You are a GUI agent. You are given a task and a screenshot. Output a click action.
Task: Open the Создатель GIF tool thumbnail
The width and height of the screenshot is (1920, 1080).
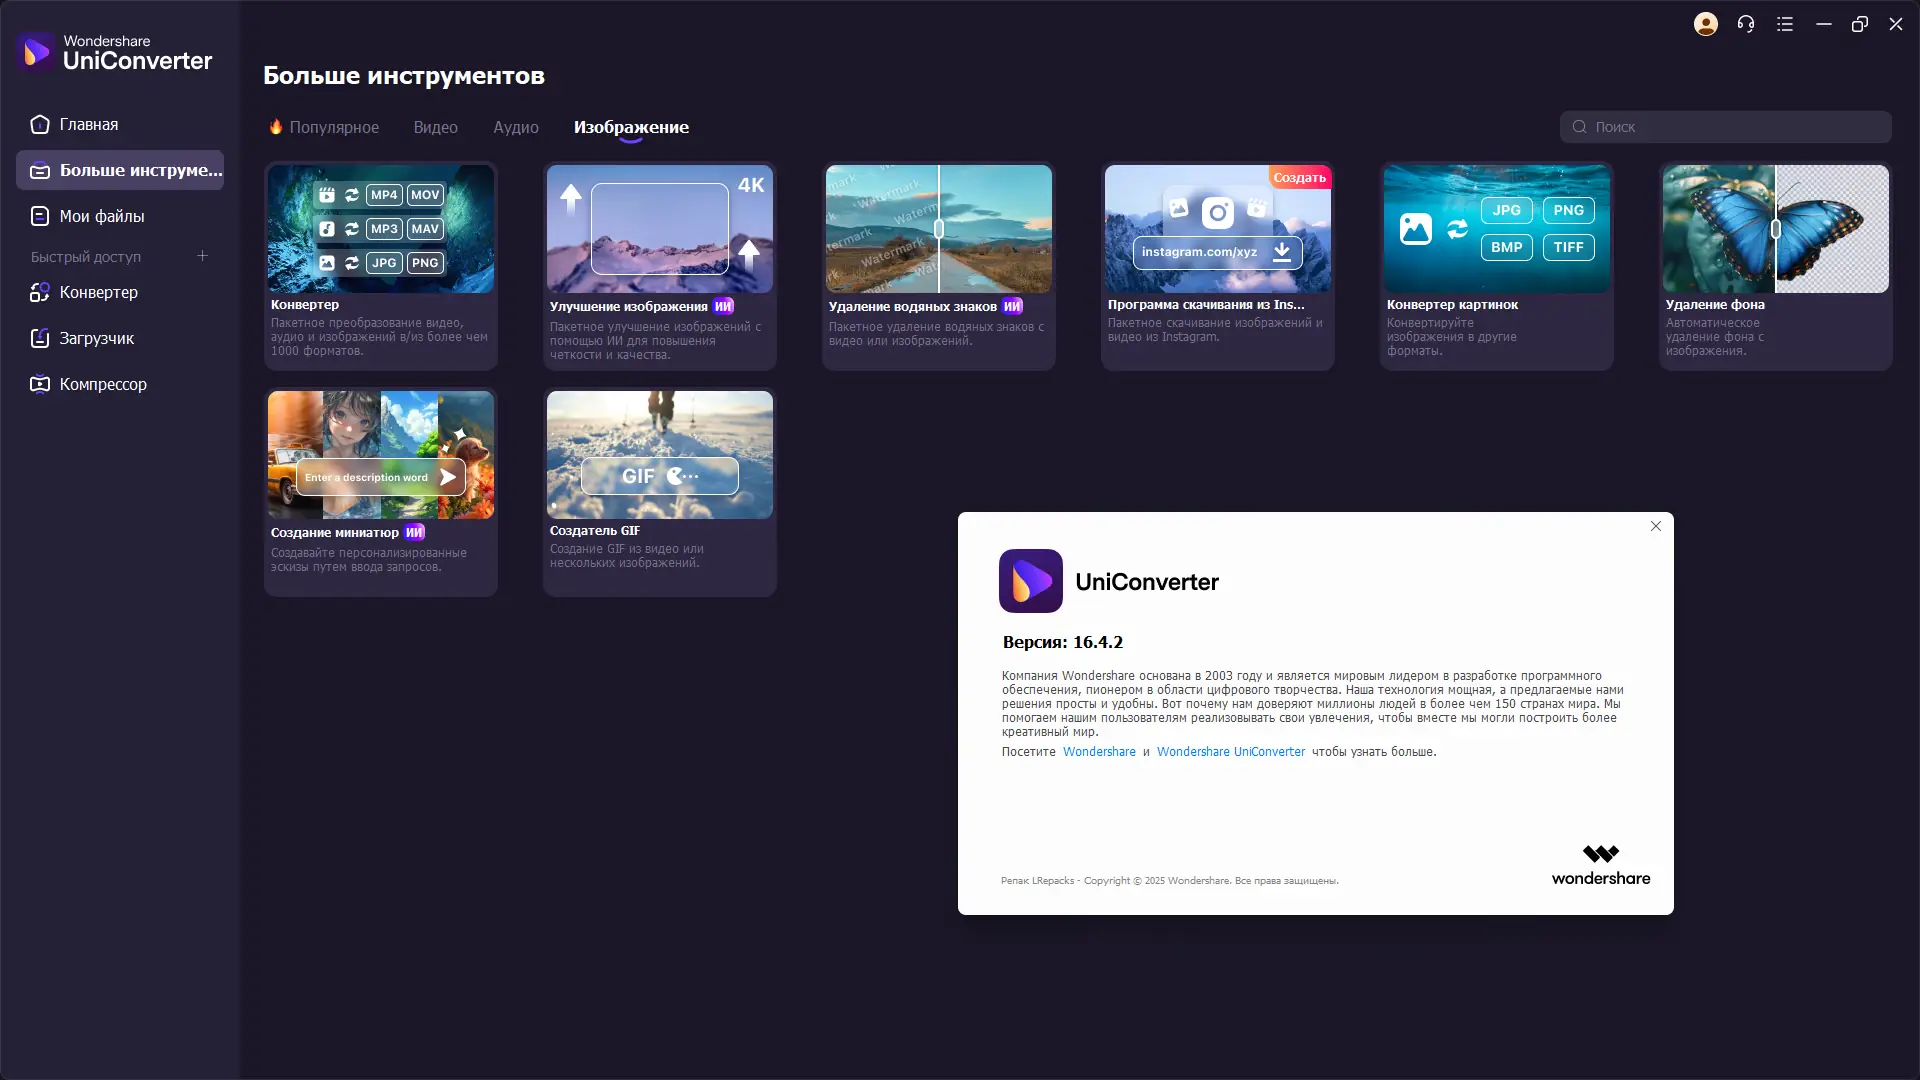[659, 454]
